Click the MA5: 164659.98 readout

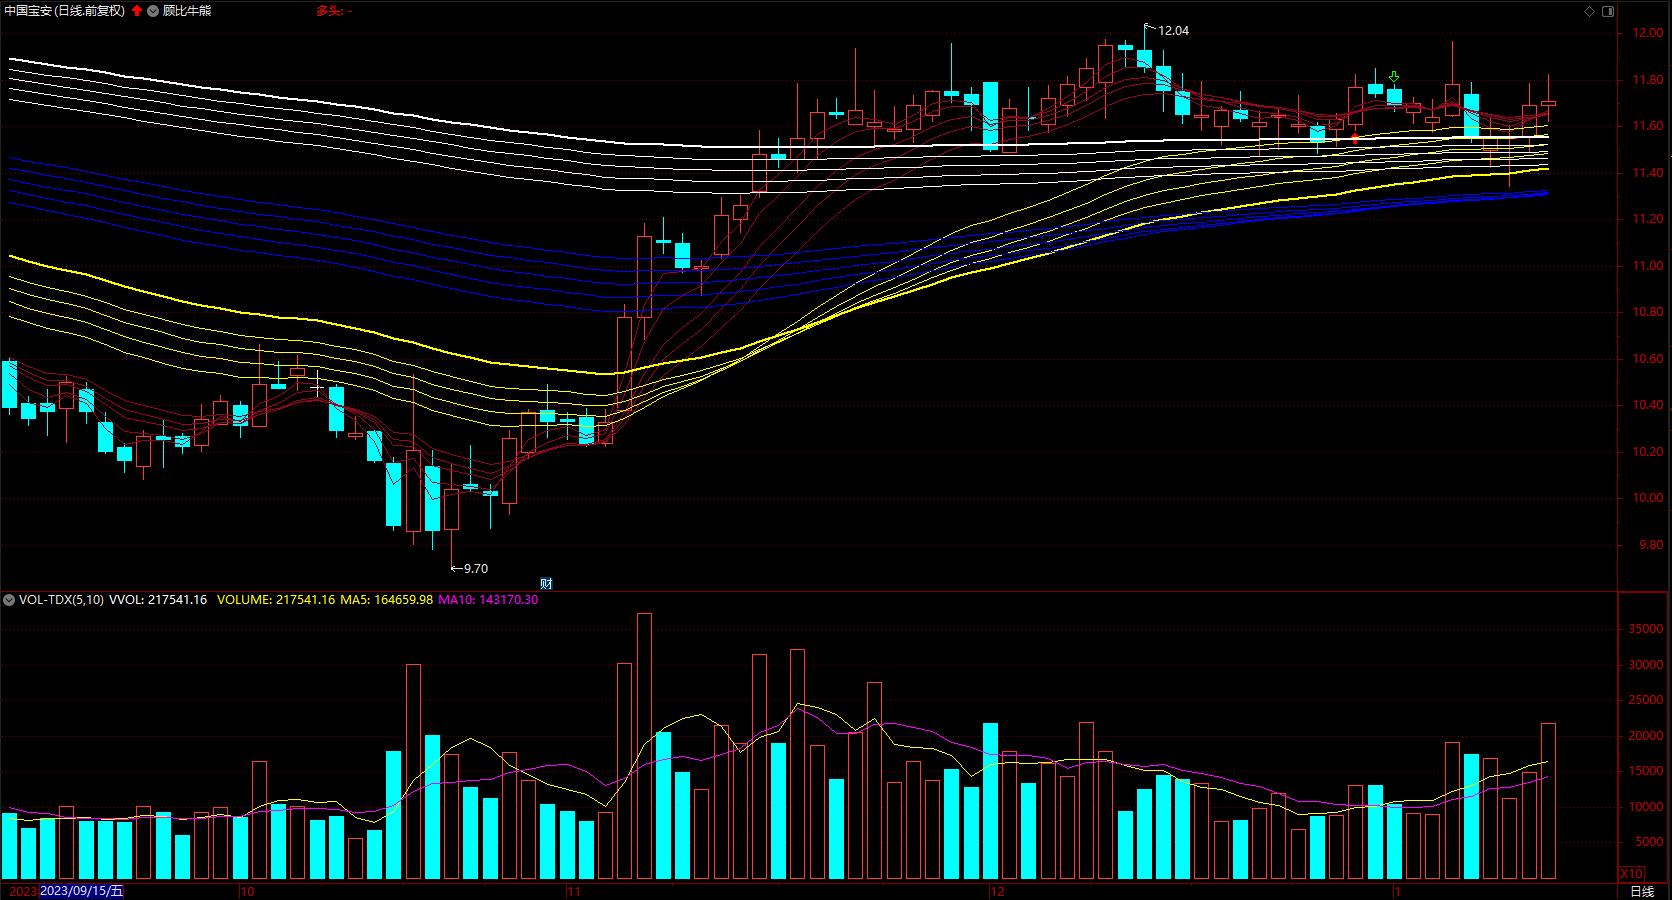pos(386,600)
